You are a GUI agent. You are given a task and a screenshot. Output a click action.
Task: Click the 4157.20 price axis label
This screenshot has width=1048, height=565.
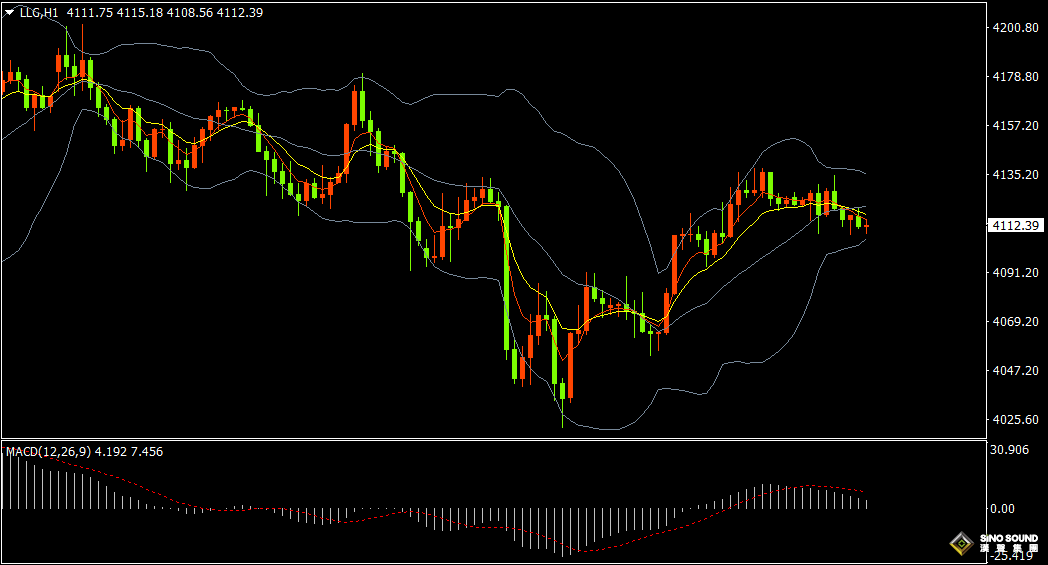coord(1015,126)
